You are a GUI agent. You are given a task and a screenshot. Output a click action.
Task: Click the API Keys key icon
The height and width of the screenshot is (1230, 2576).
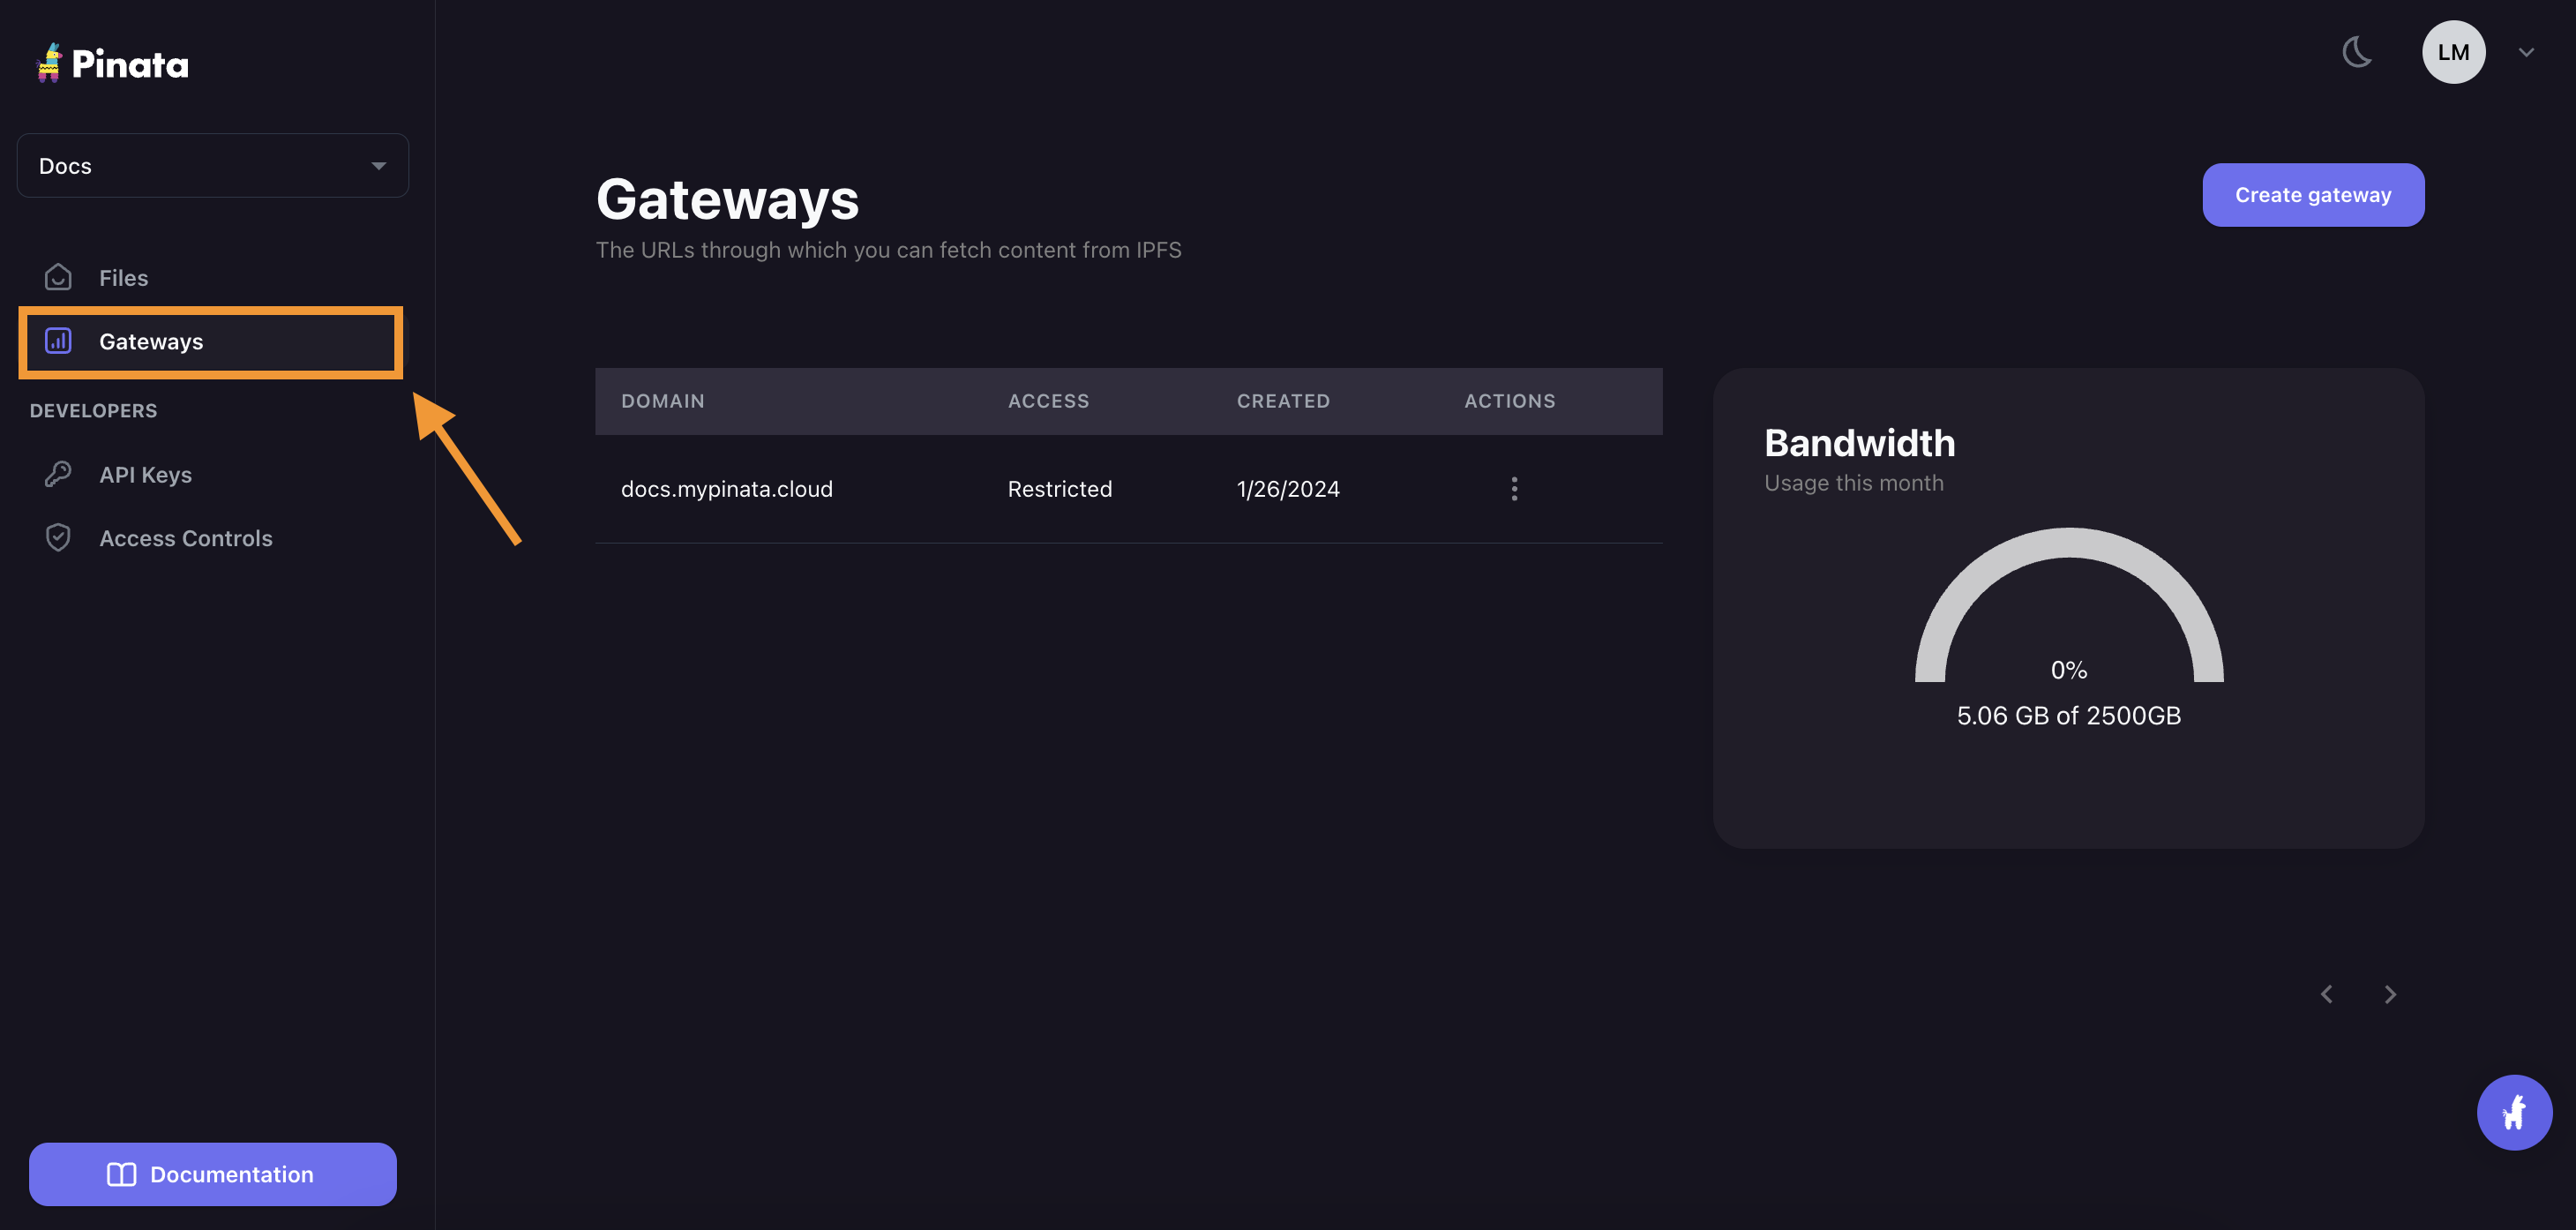(x=58, y=474)
